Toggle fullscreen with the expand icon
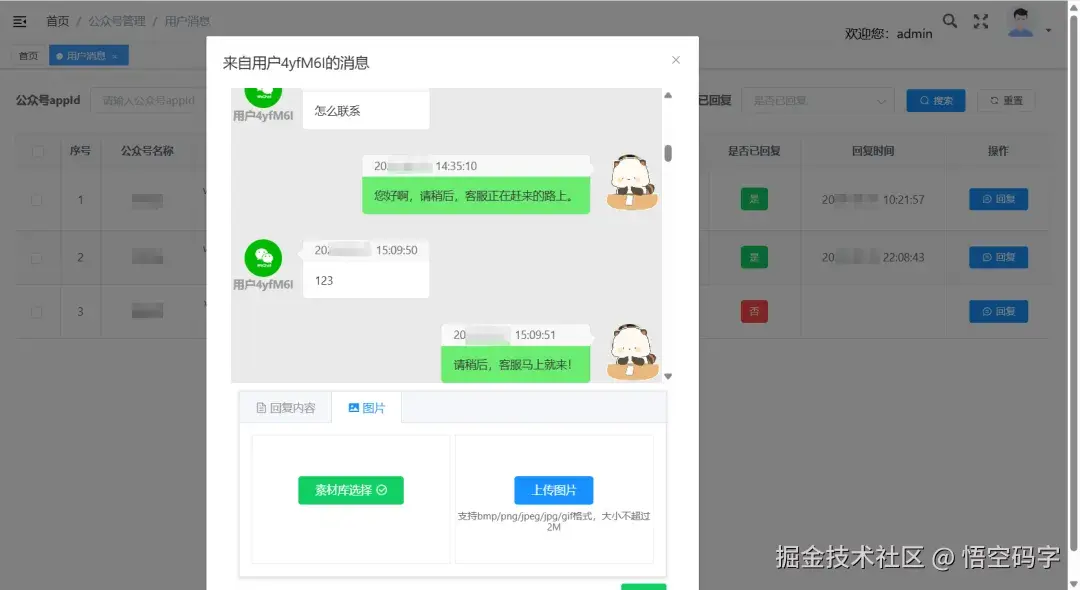This screenshot has height=590, width=1080. [981, 20]
